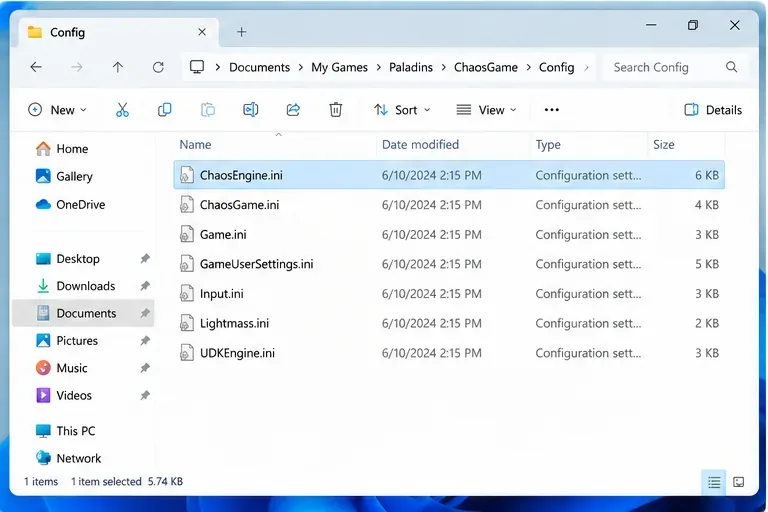Click the This PC monitor icon in address bar
The height and width of the screenshot is (512, 768).
197,67
